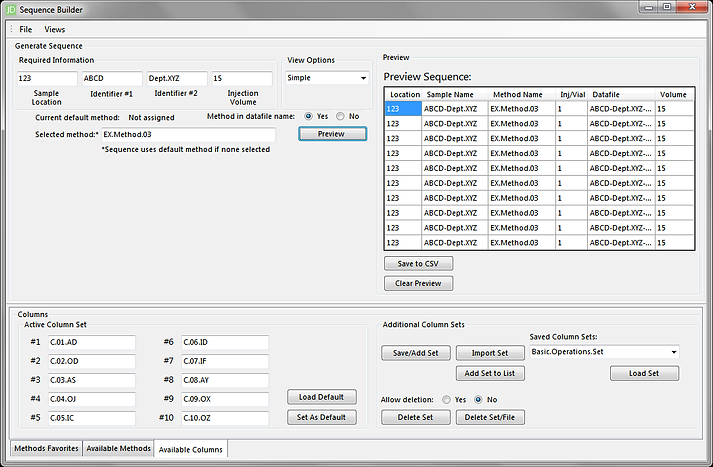Click the Sample Name column header

point(455,95)
